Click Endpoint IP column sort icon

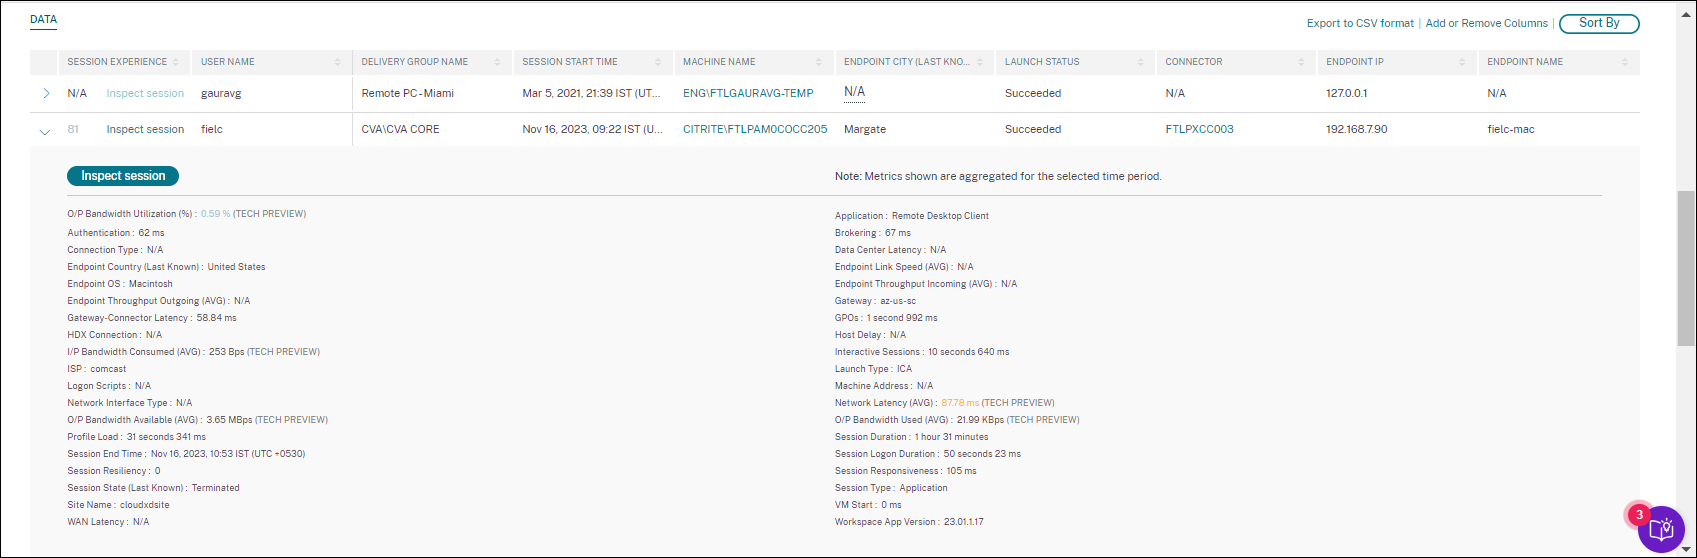[1463, 62]
